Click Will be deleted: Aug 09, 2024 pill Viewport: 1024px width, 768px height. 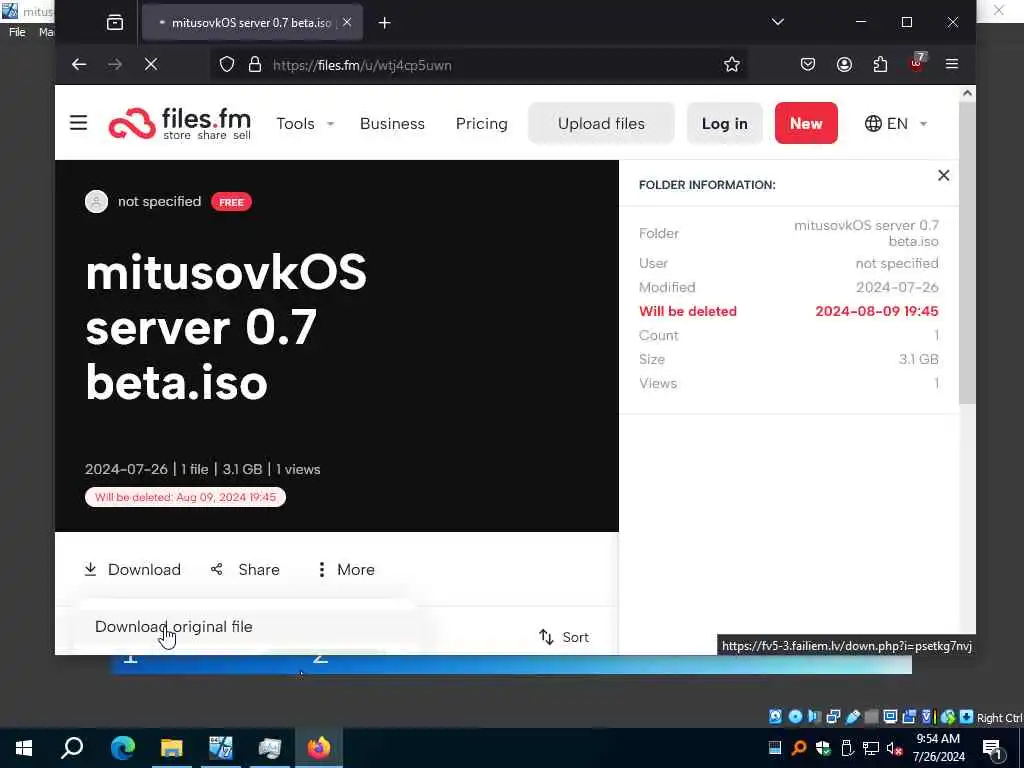click(x=185, y=497)
